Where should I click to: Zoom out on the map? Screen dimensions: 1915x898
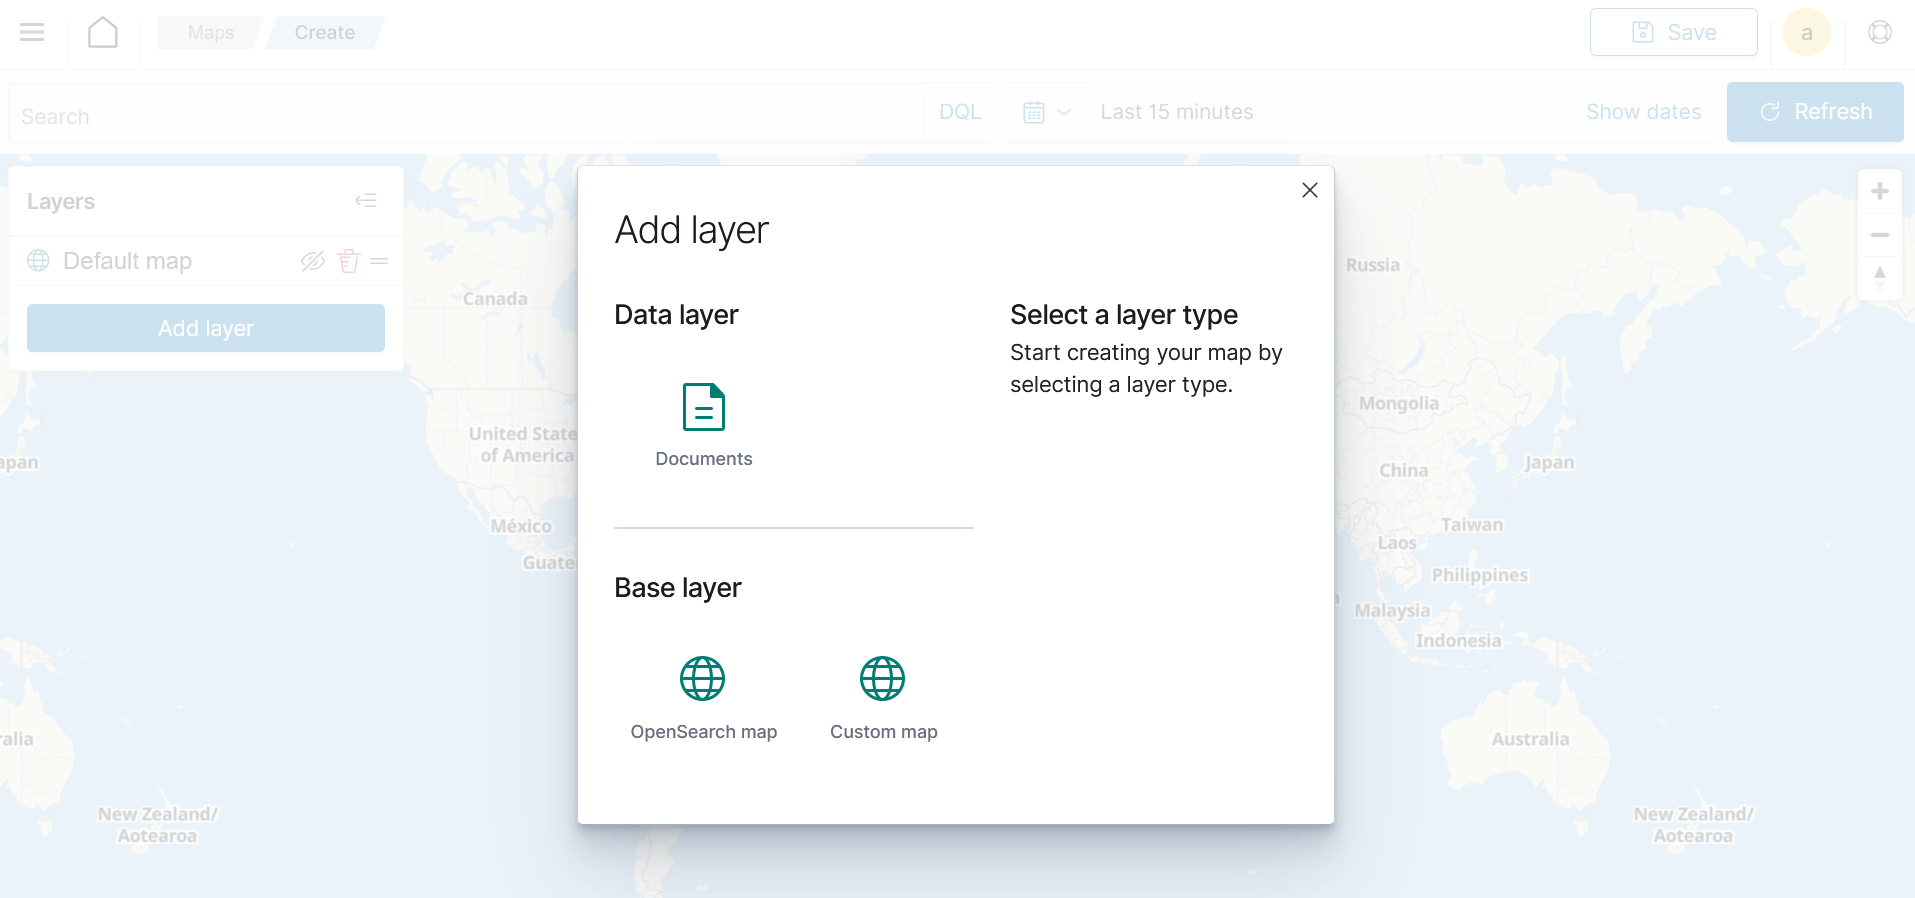point(1879,235)
